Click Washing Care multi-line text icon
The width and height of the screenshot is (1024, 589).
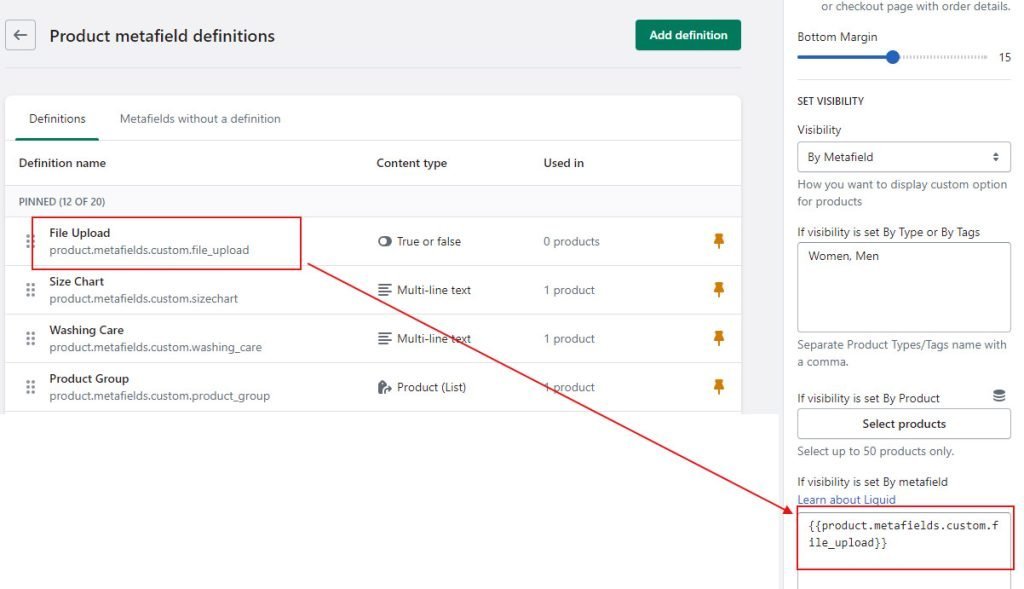pos(385,338)
